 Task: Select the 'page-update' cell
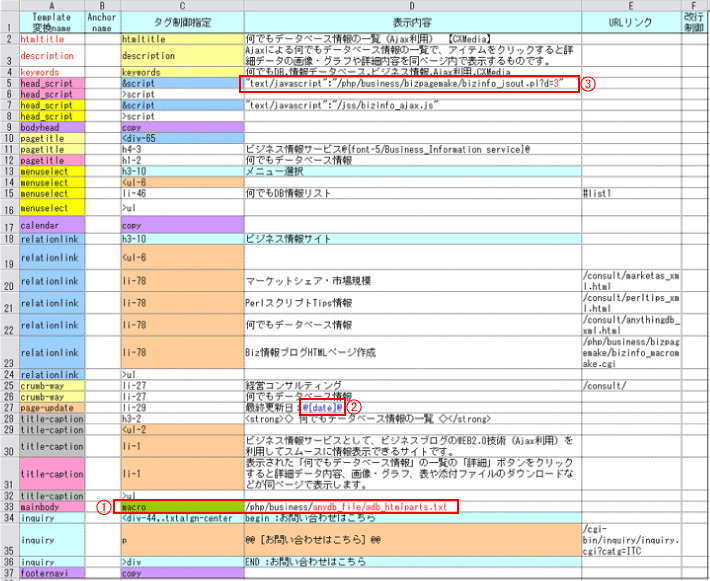pyautogui.click(x=52, y=408)
